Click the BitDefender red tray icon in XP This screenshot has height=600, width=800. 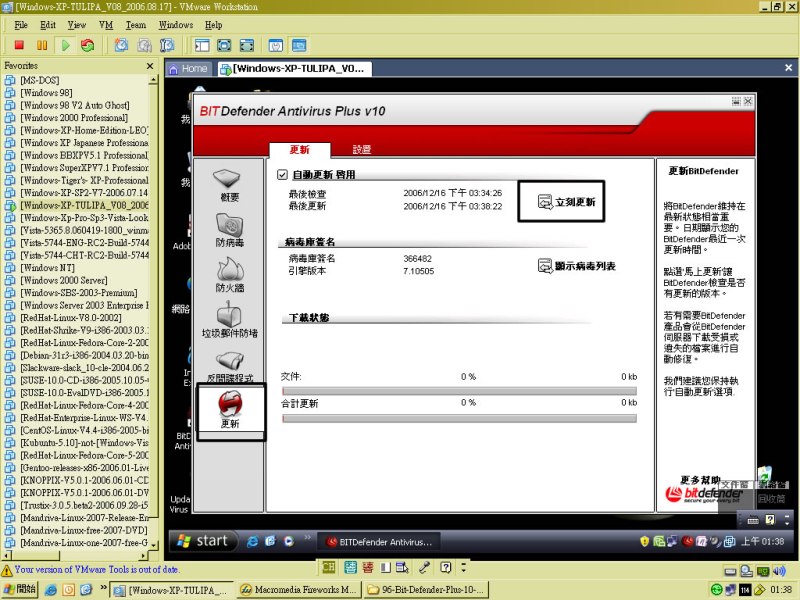(x=688, y=541)
